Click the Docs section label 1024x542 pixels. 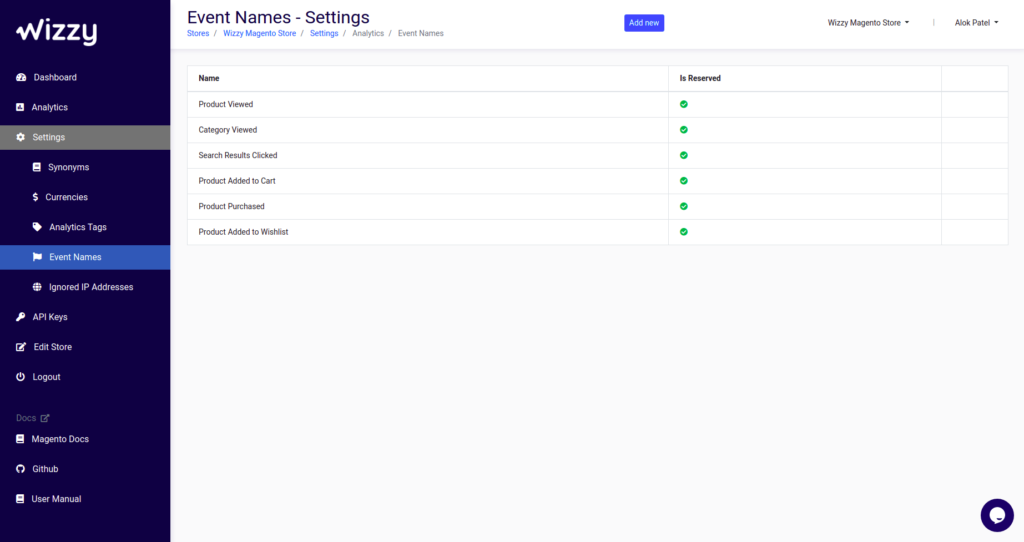26,418
